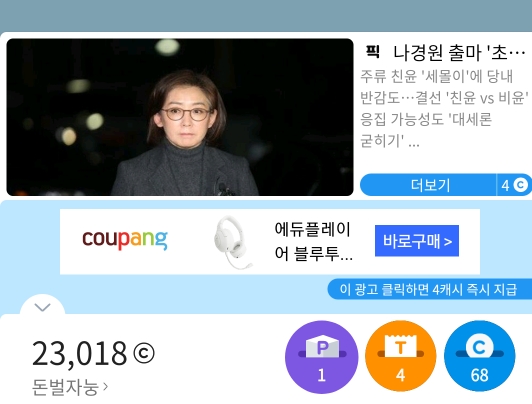Tap the 픽 label beside headline
The image size is (532, 404).
coord(373,52)
